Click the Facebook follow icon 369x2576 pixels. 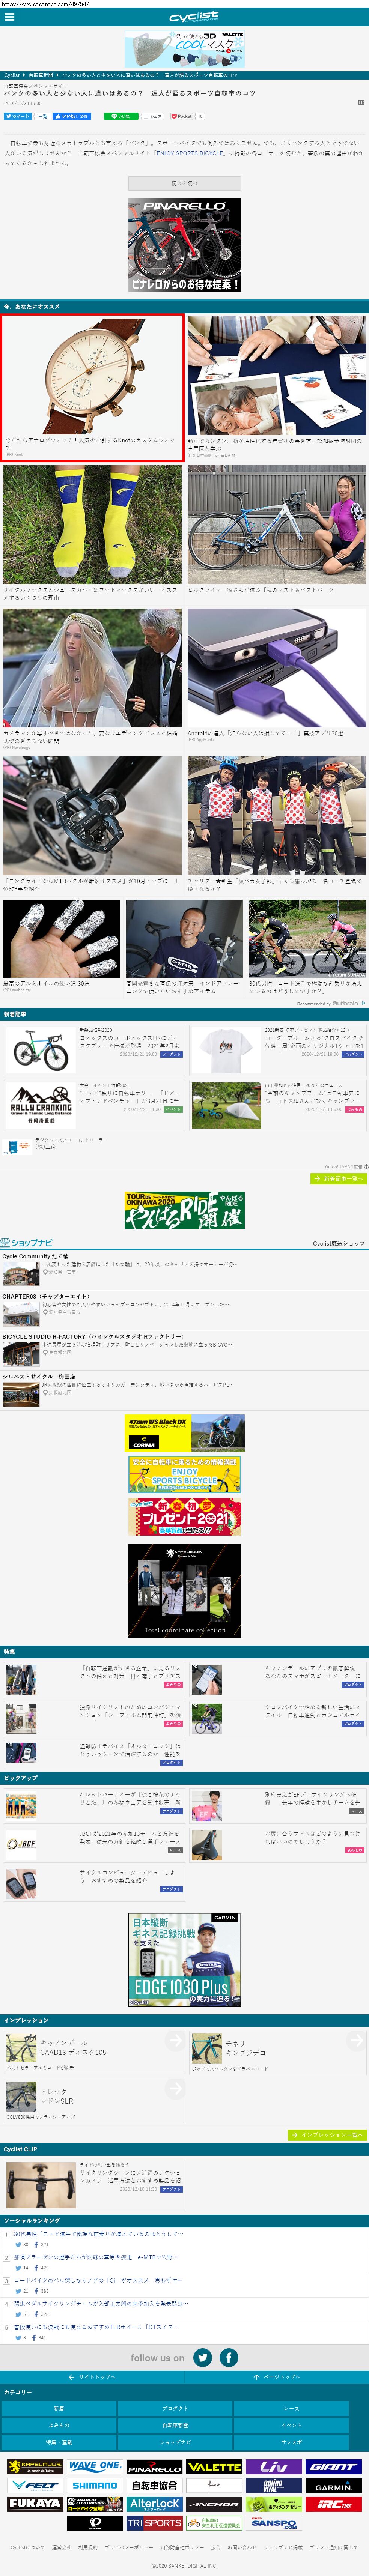coord(229,2357)
